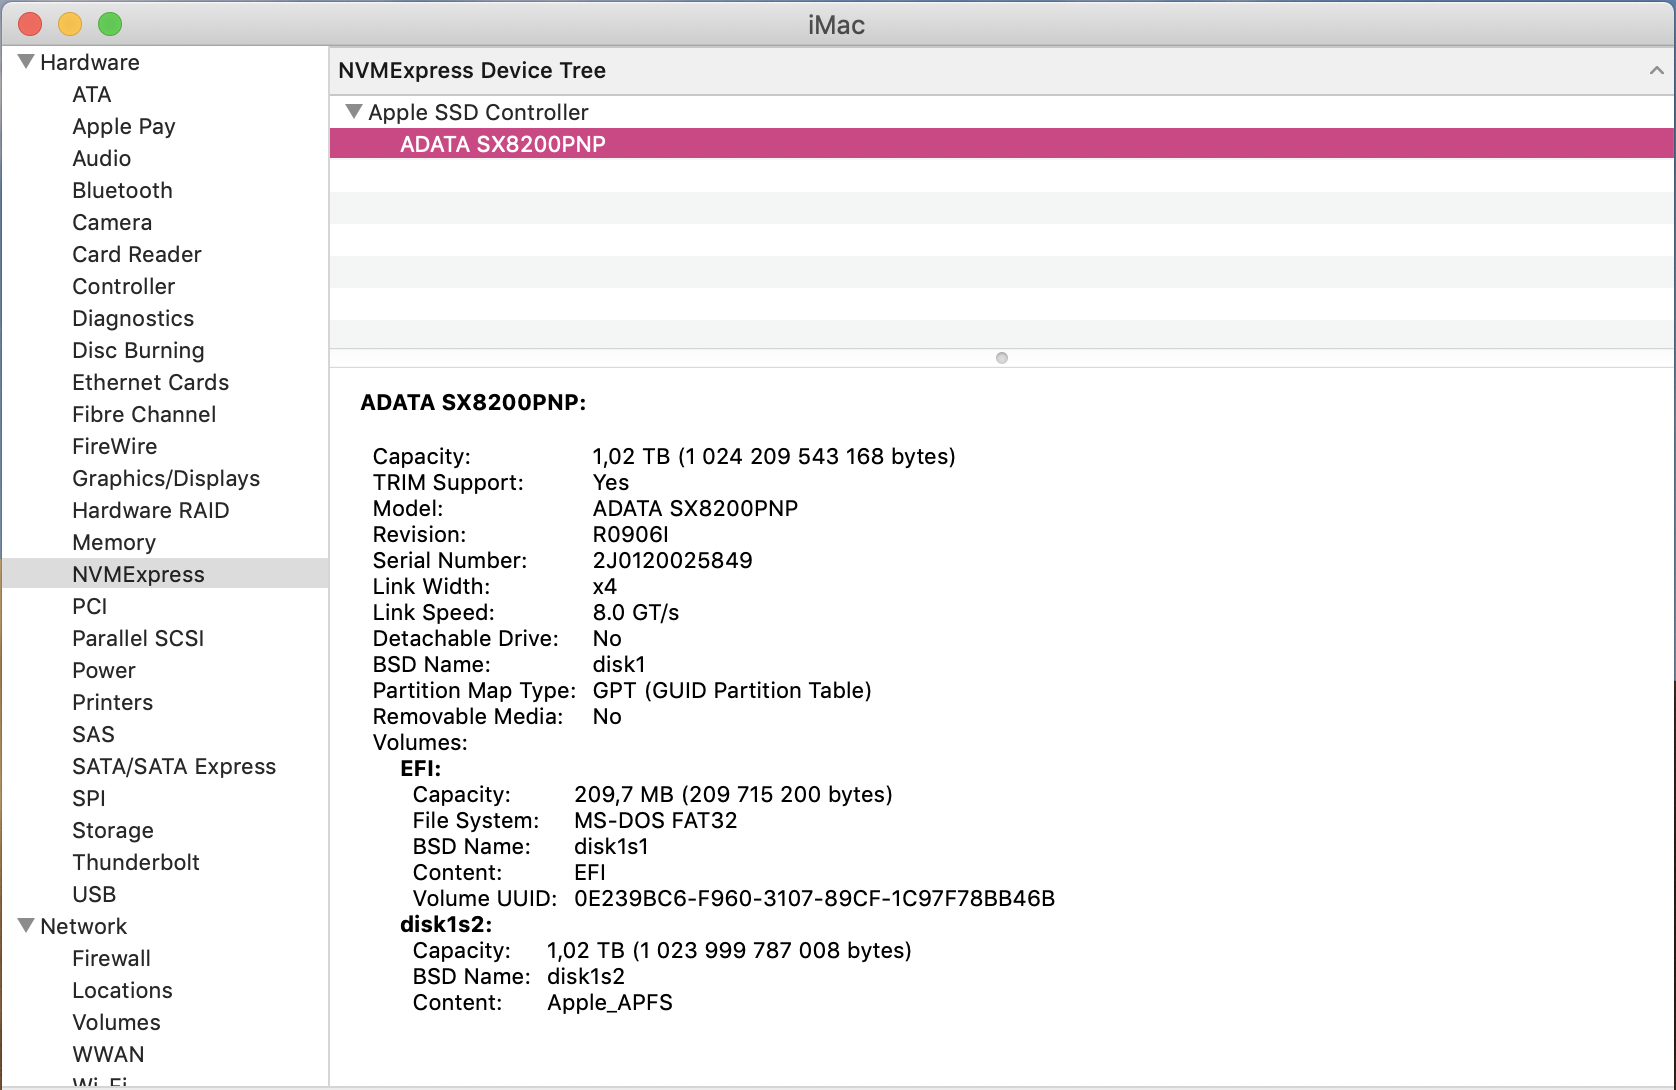Image resolution: width=1676 pixels, height=1090 pixels.
Task: Select Controller in the sidebar
Action: pyautogui.click(x=124, y=286)
